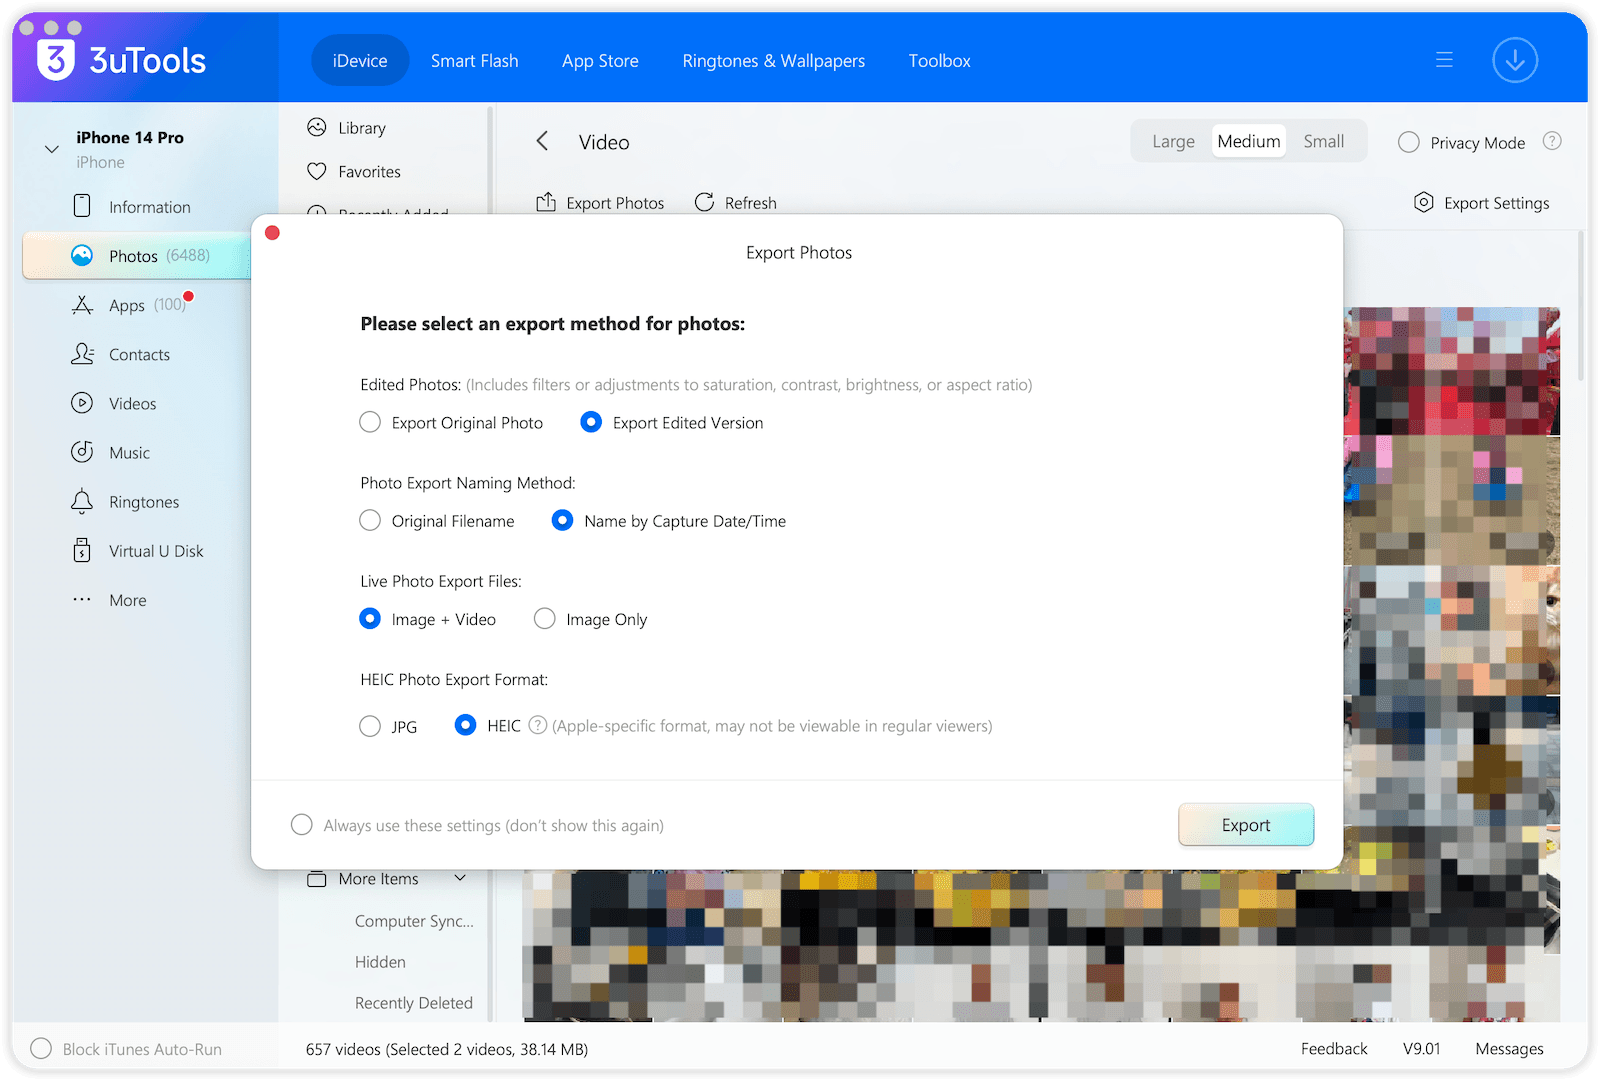Viewport: 1600px width, 1081px height.
Task: Open the hamburger menu icon
Action: (x=1444, y=60)
